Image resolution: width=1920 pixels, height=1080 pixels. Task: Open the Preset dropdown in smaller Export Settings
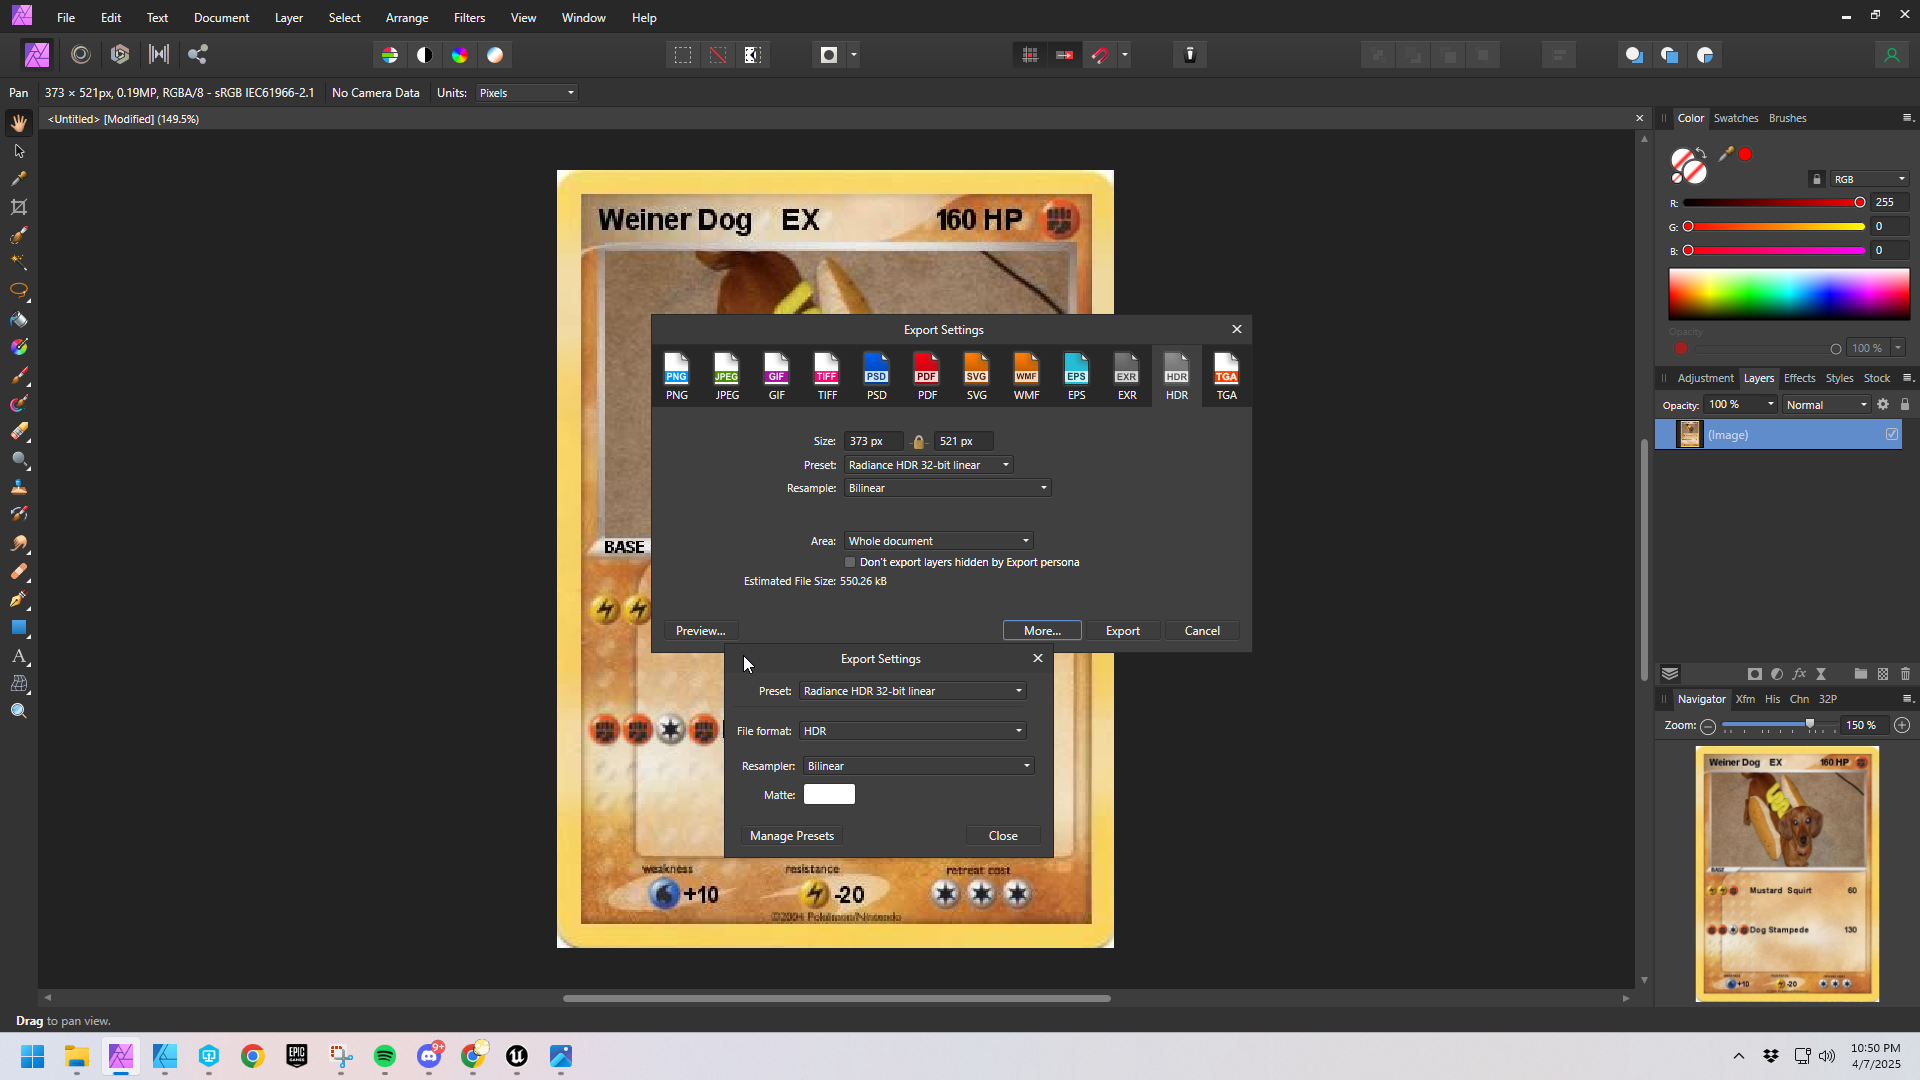tap(912, 691)
